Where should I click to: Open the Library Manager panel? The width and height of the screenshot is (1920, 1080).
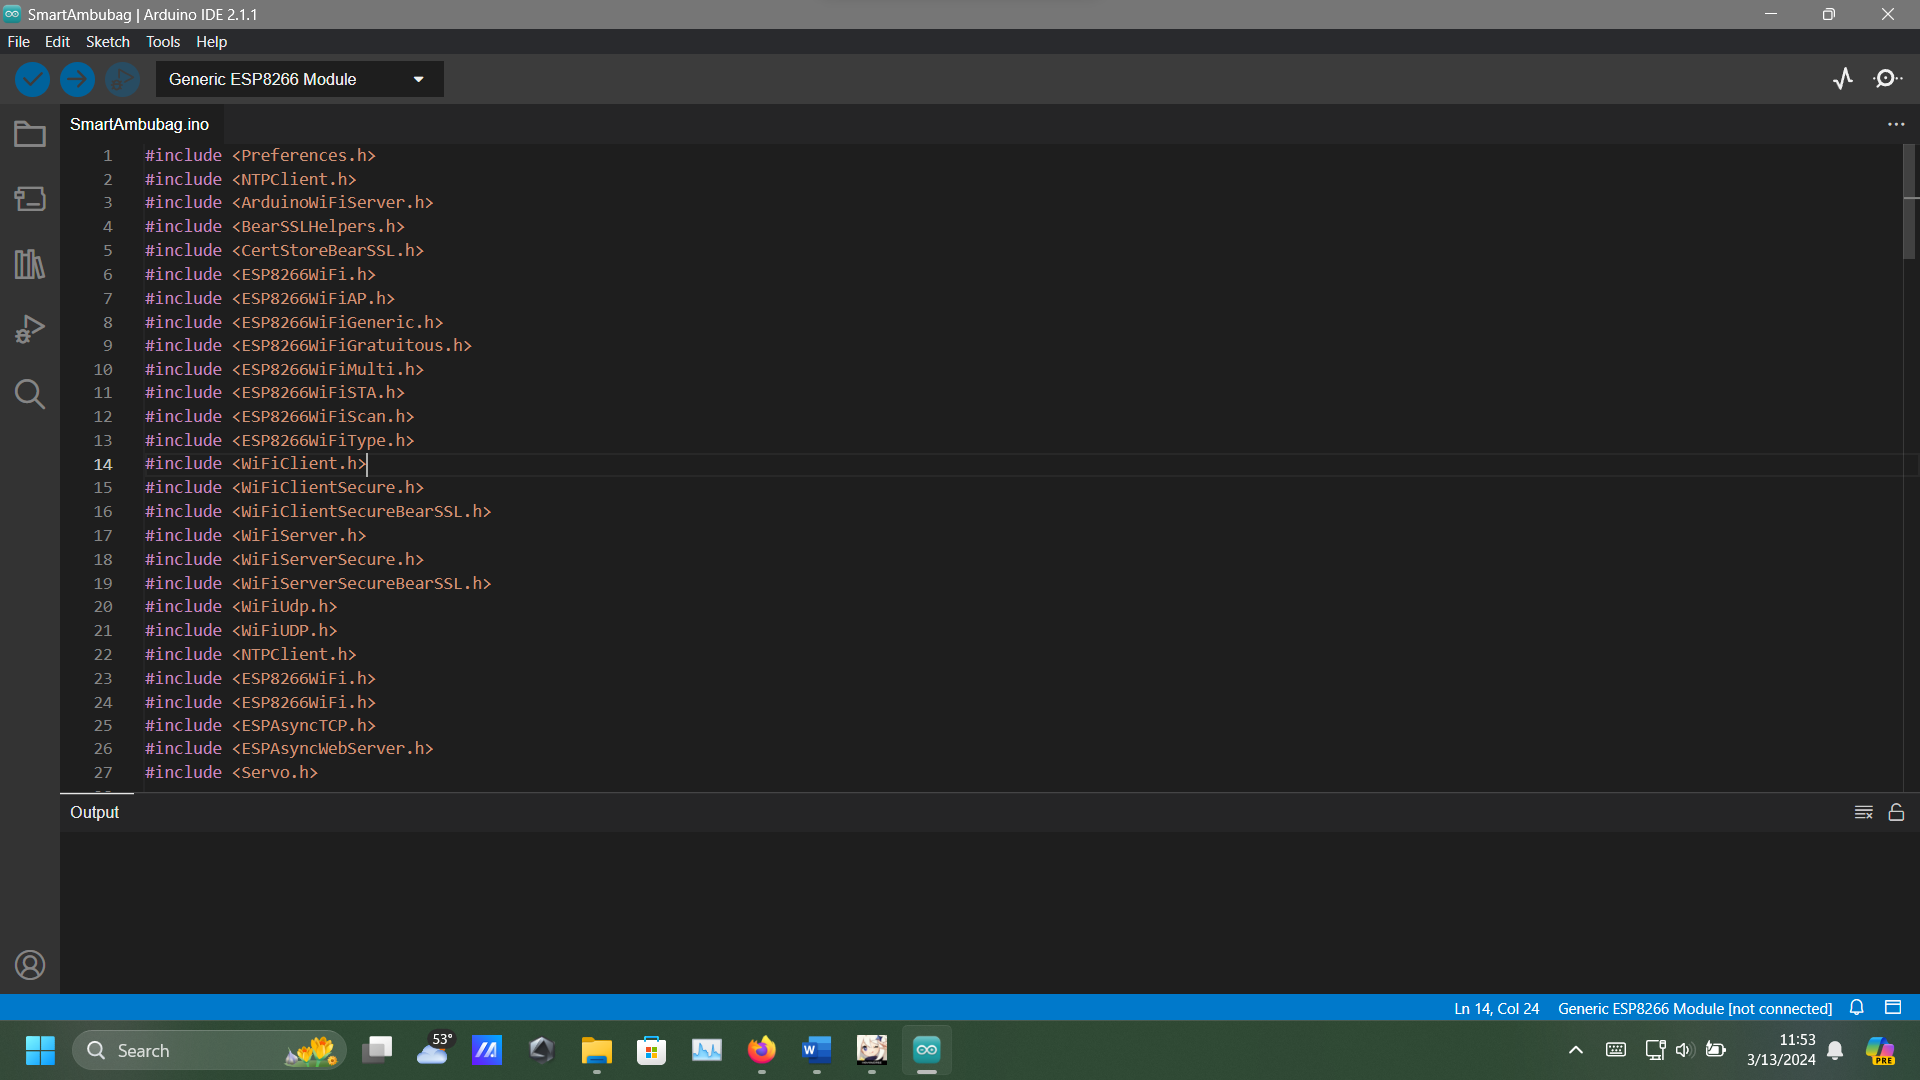tap(30, 264)
